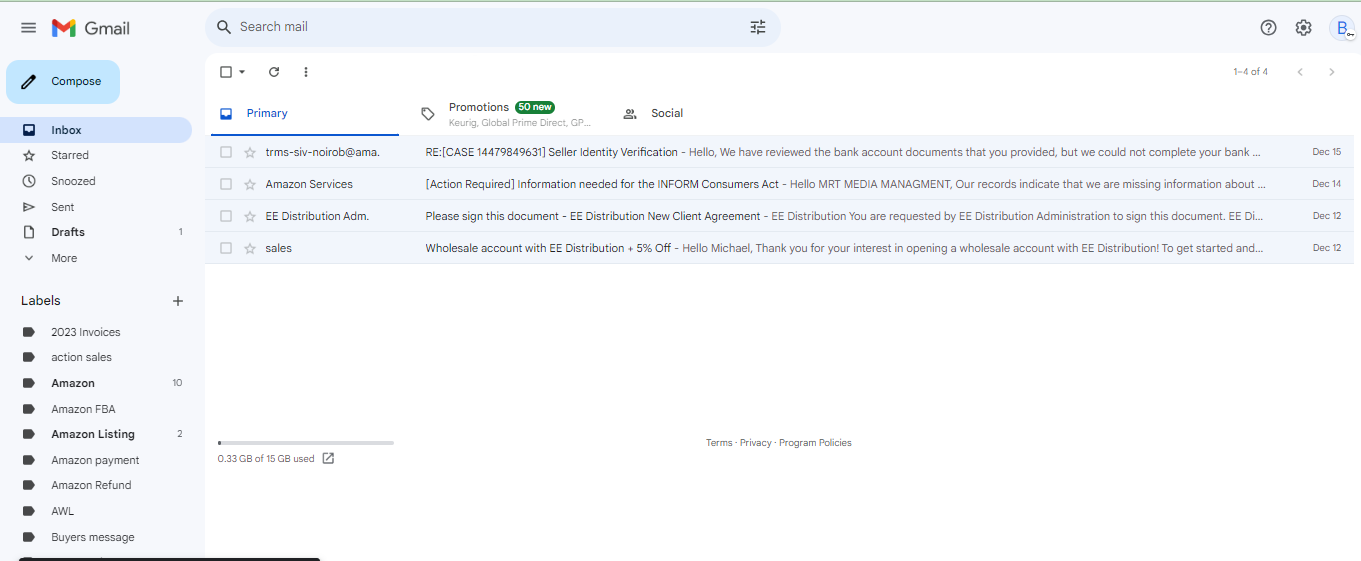Image resolution: width=1361 pixels, height=561 pixels.
Task: Tick the select-all checkbox
Action: pos(226,72)
